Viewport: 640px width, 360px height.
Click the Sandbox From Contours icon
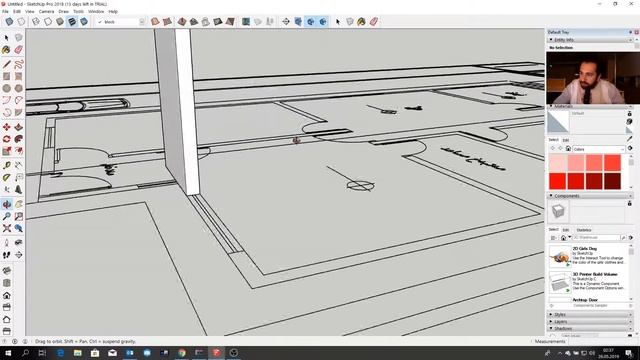coord(155,22)
